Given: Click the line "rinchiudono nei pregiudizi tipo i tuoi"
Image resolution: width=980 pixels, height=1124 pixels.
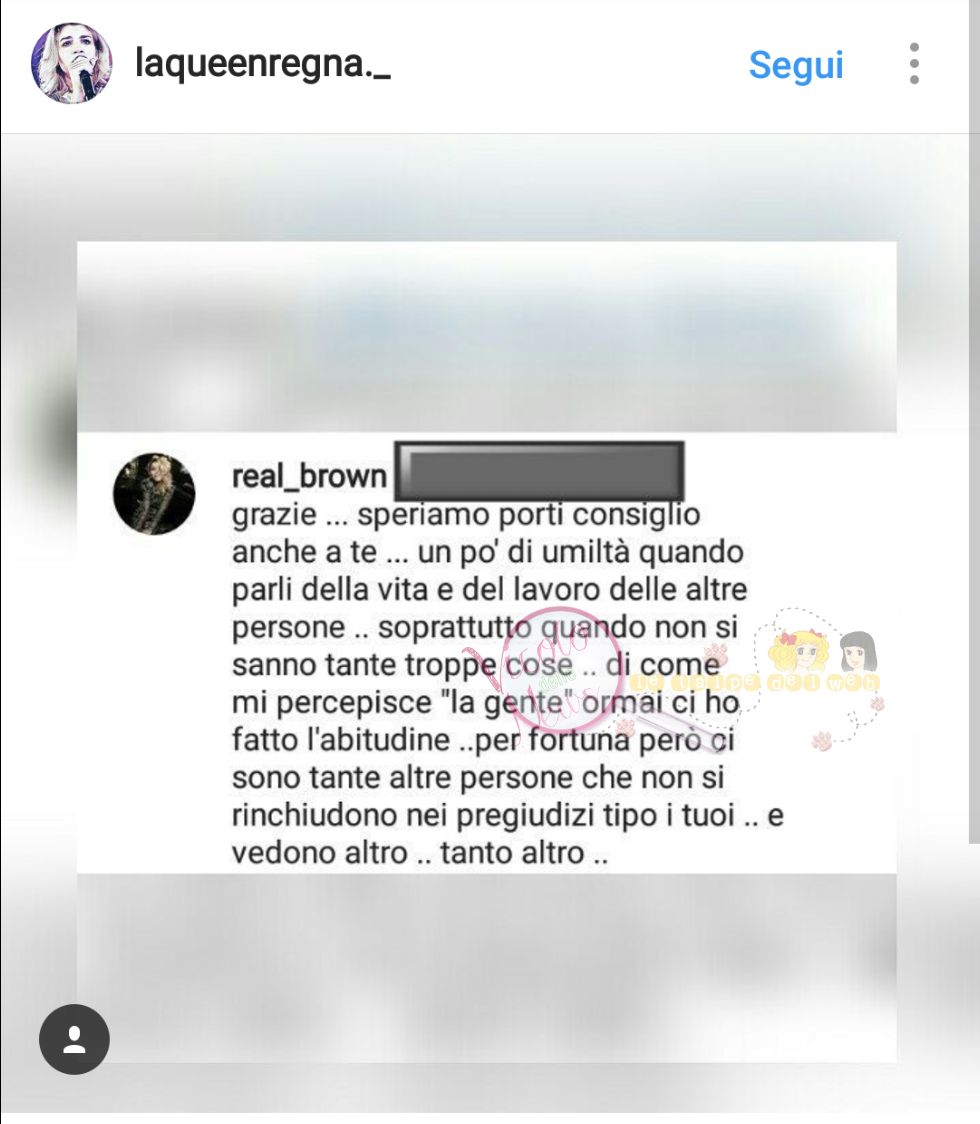Looking at the screenshot, I should tap(508, 816).
